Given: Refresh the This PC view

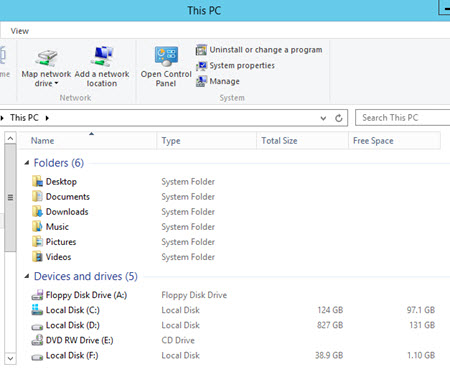Looking at the screenshot, I should [339, 118].
